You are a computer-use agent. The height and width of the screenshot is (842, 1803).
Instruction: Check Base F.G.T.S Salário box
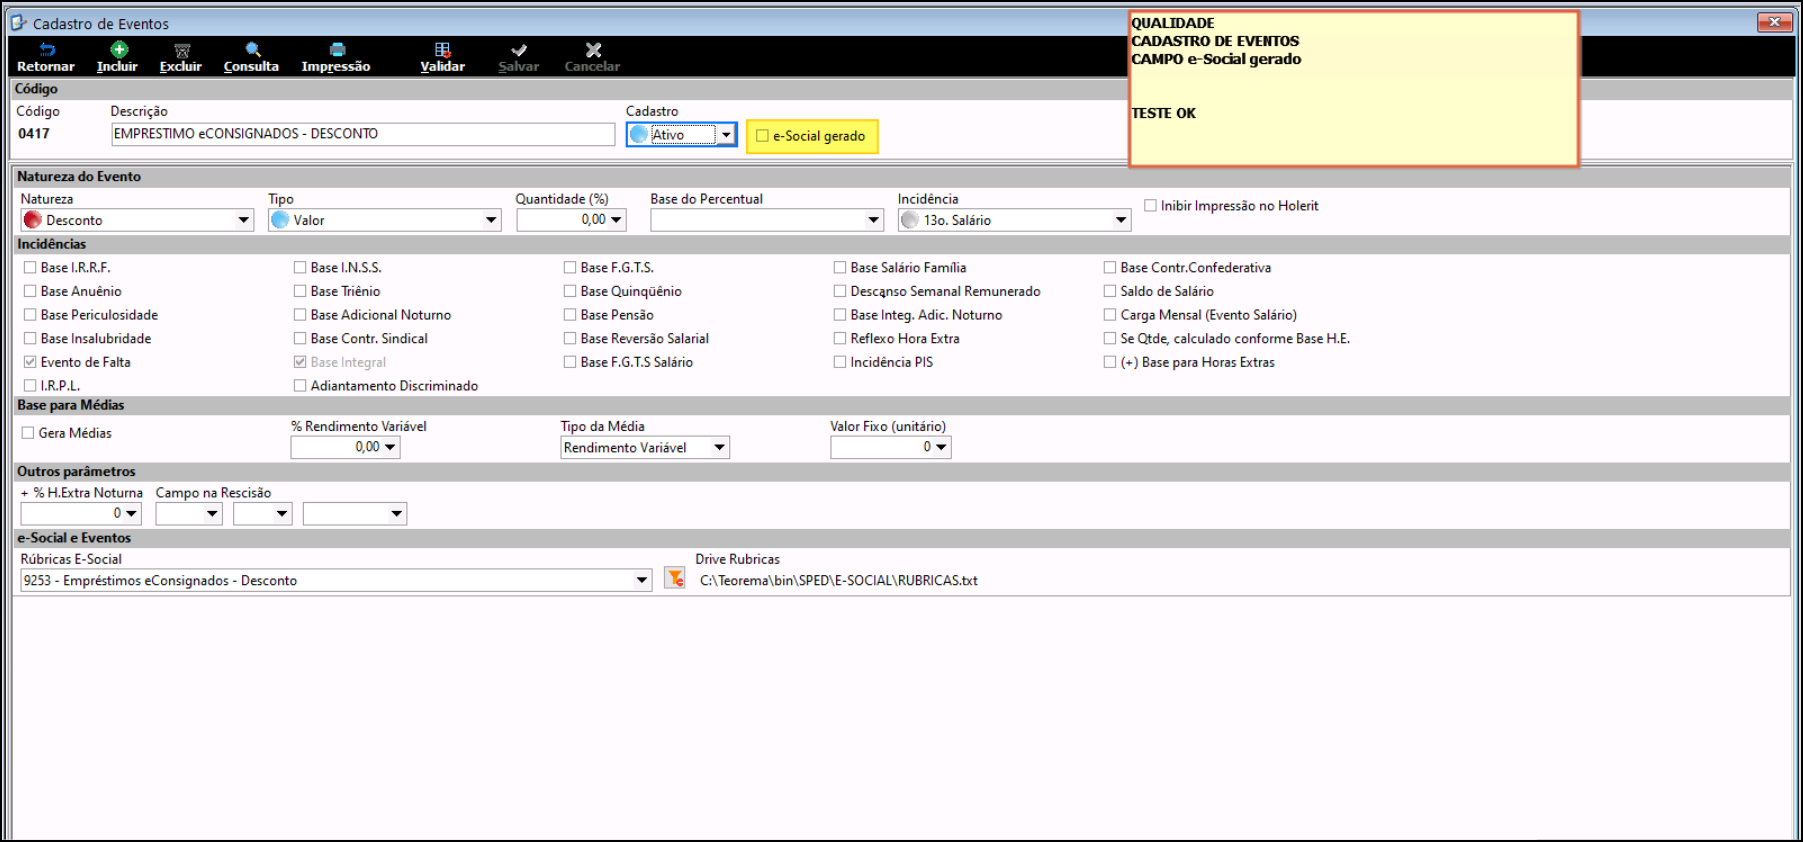click(570, 362)
